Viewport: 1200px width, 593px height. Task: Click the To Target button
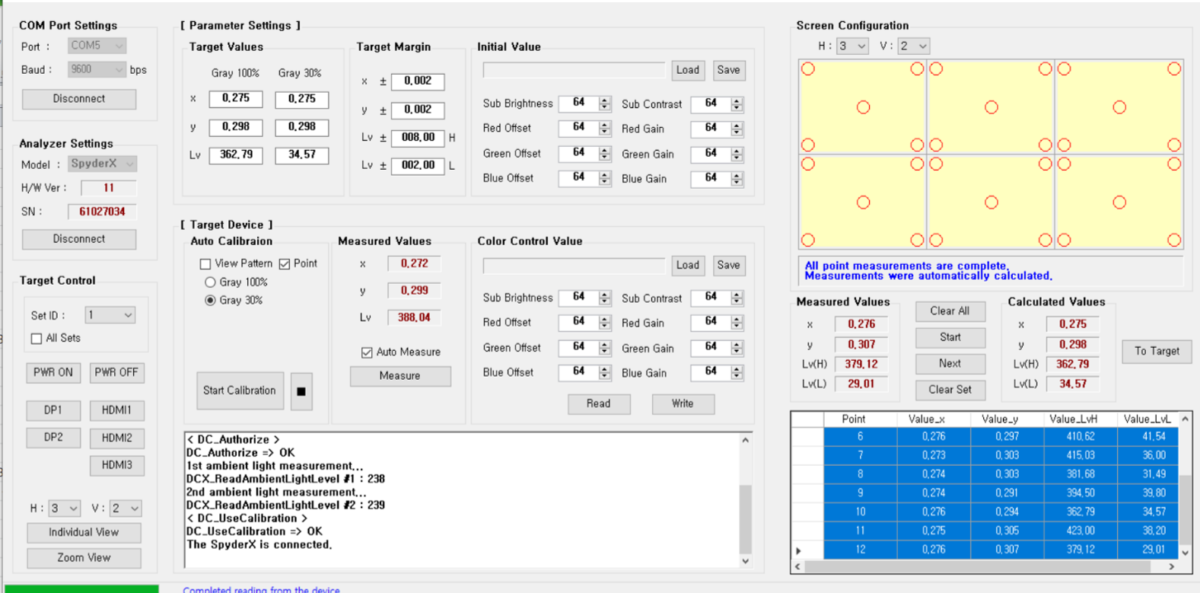click(x=1156, y=351)
